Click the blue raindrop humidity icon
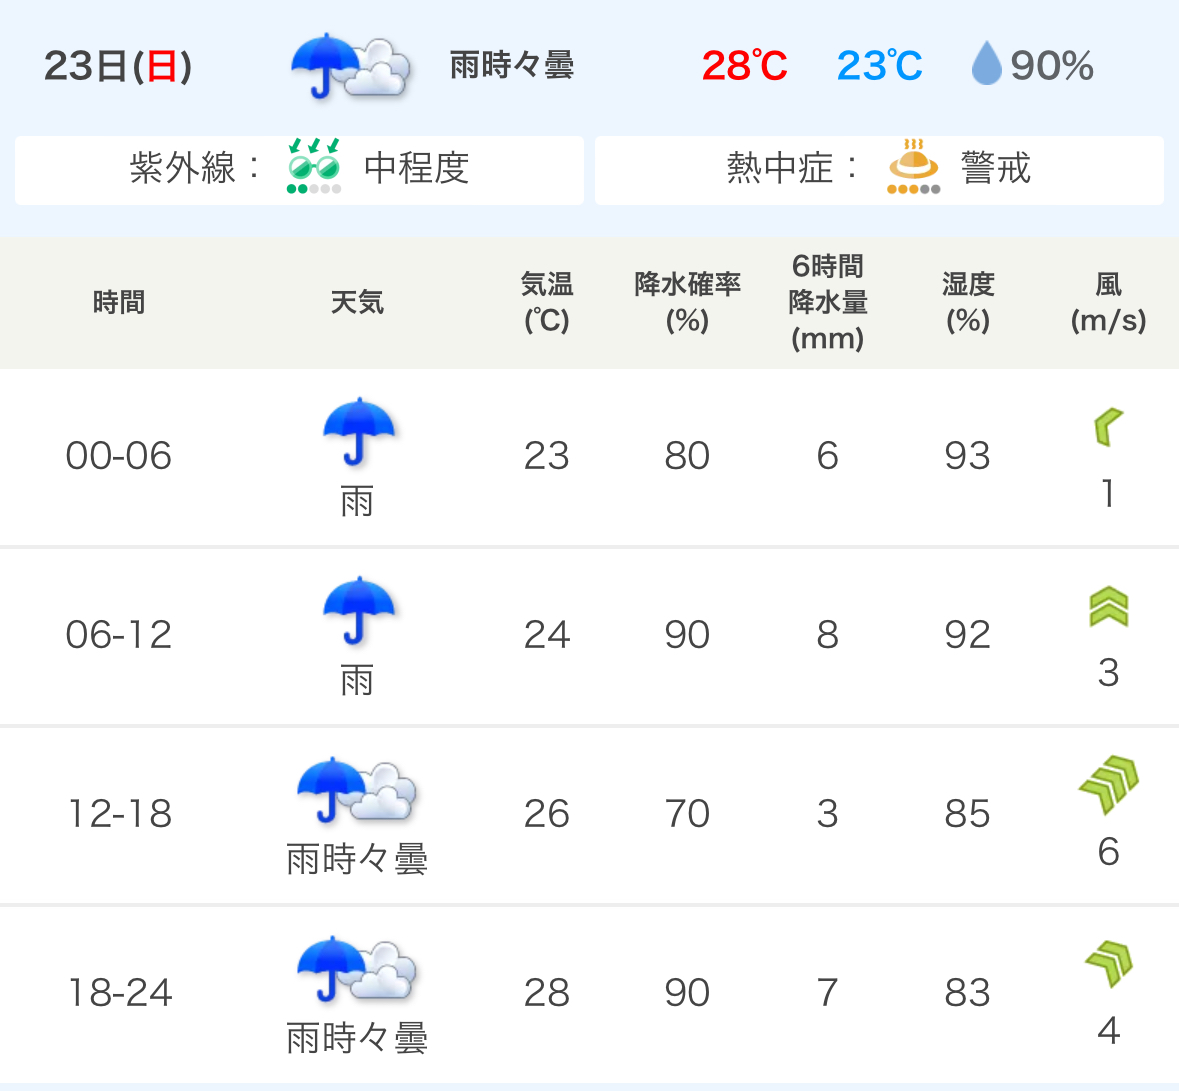Viewport: 1179px width, 1091px height. [x=986, y=65]
